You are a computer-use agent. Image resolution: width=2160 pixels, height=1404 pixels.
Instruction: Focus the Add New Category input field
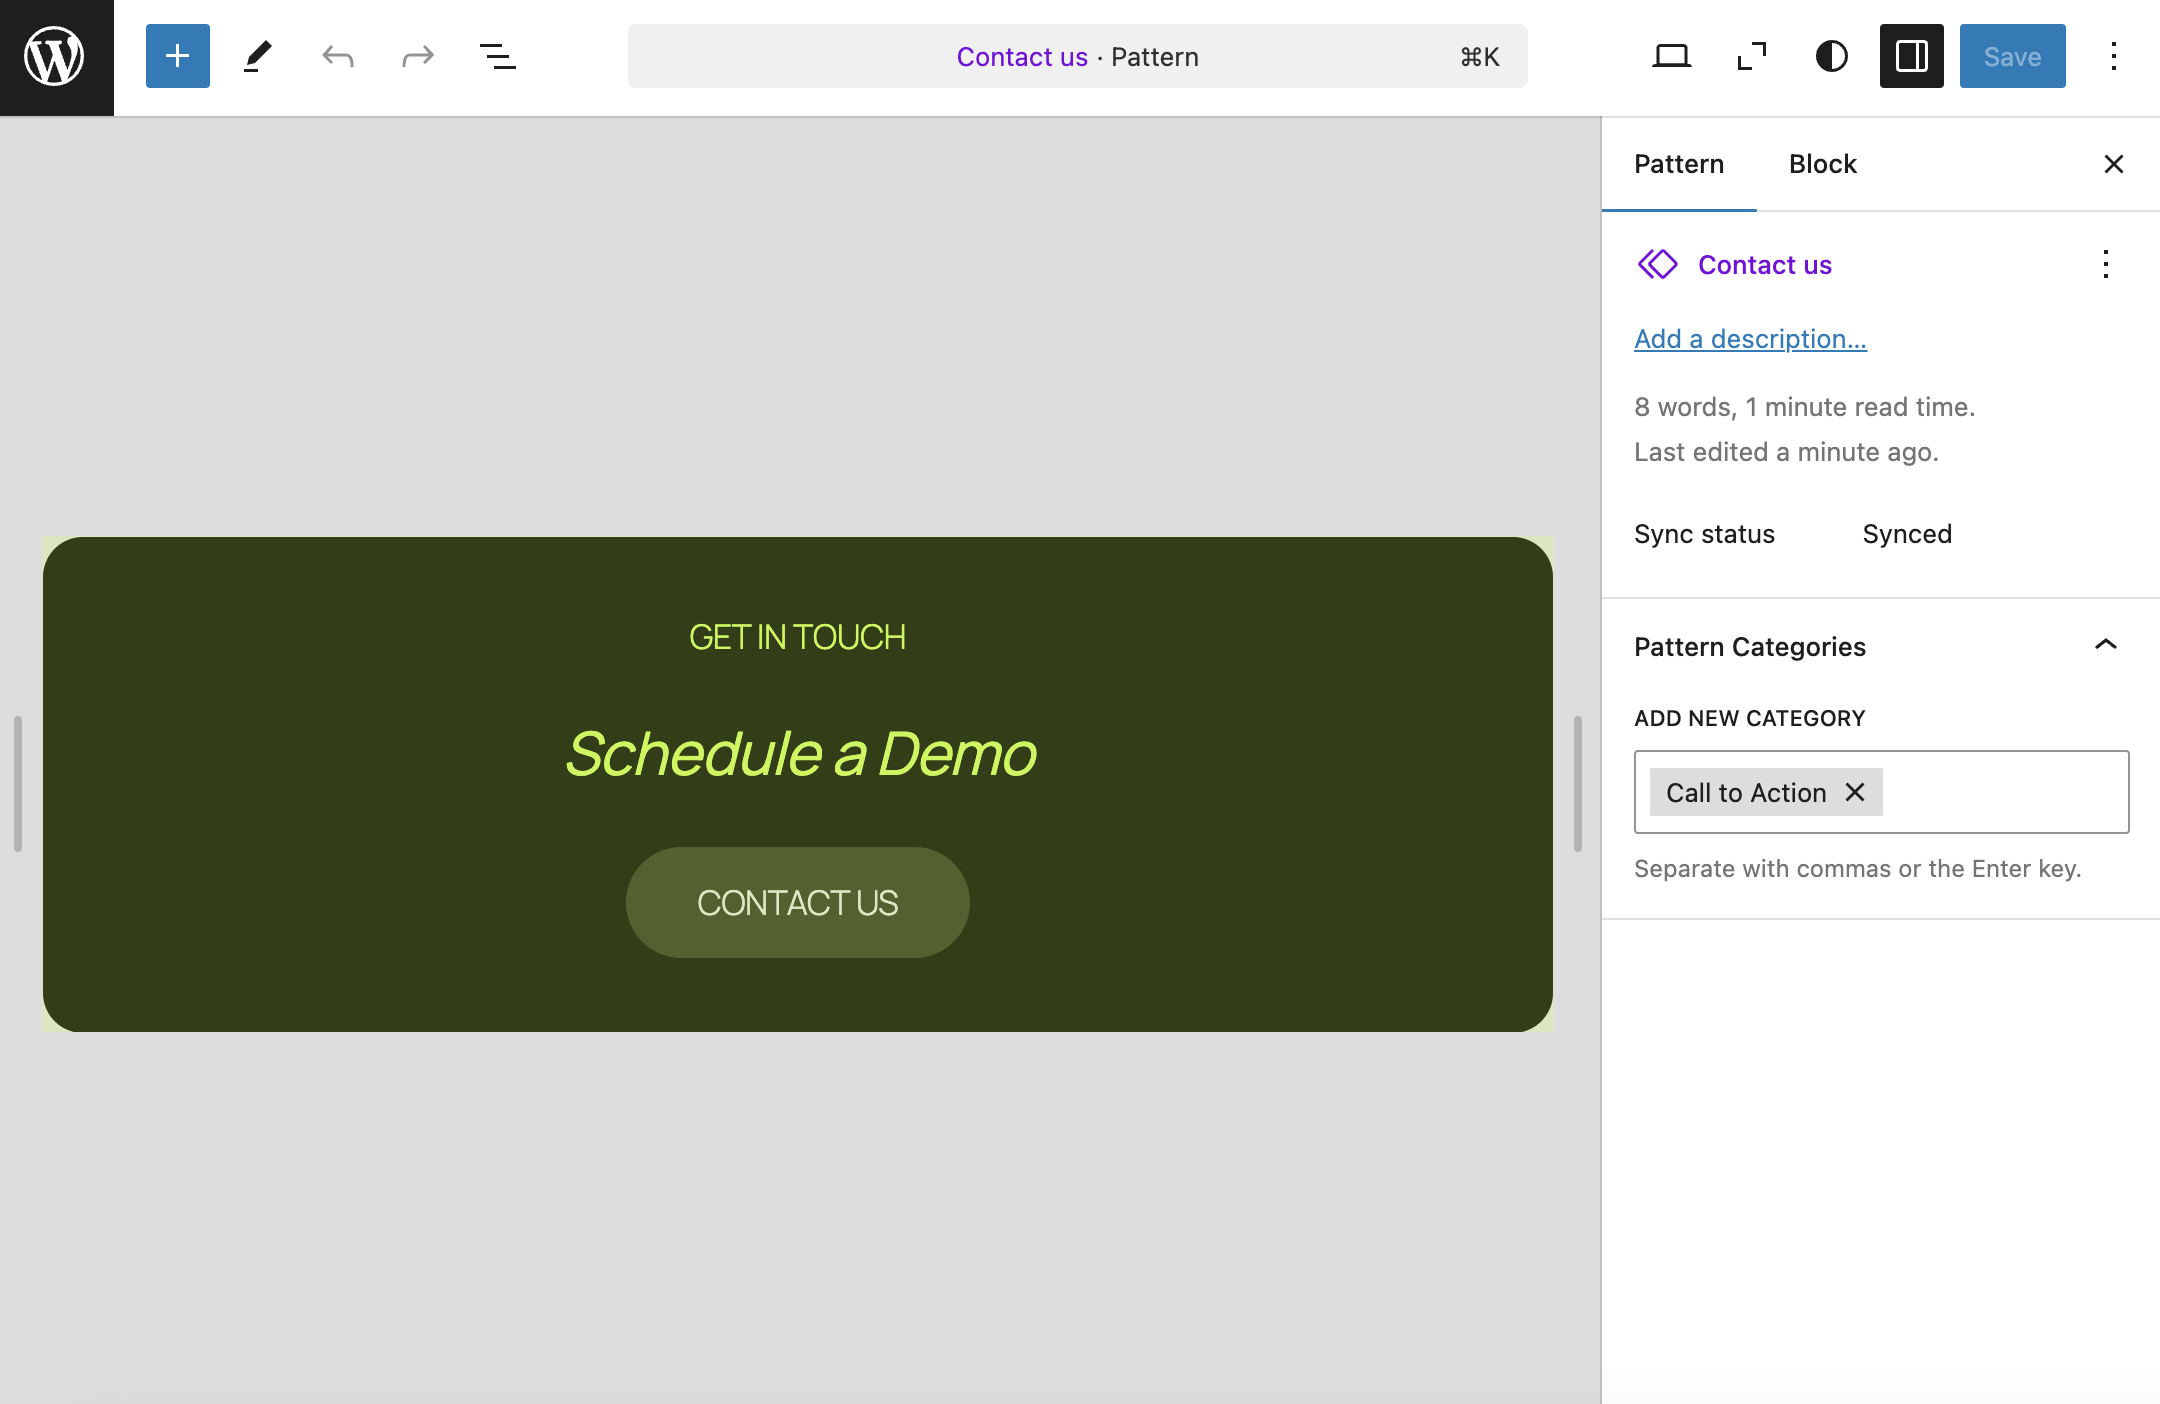coord(2005,792)
